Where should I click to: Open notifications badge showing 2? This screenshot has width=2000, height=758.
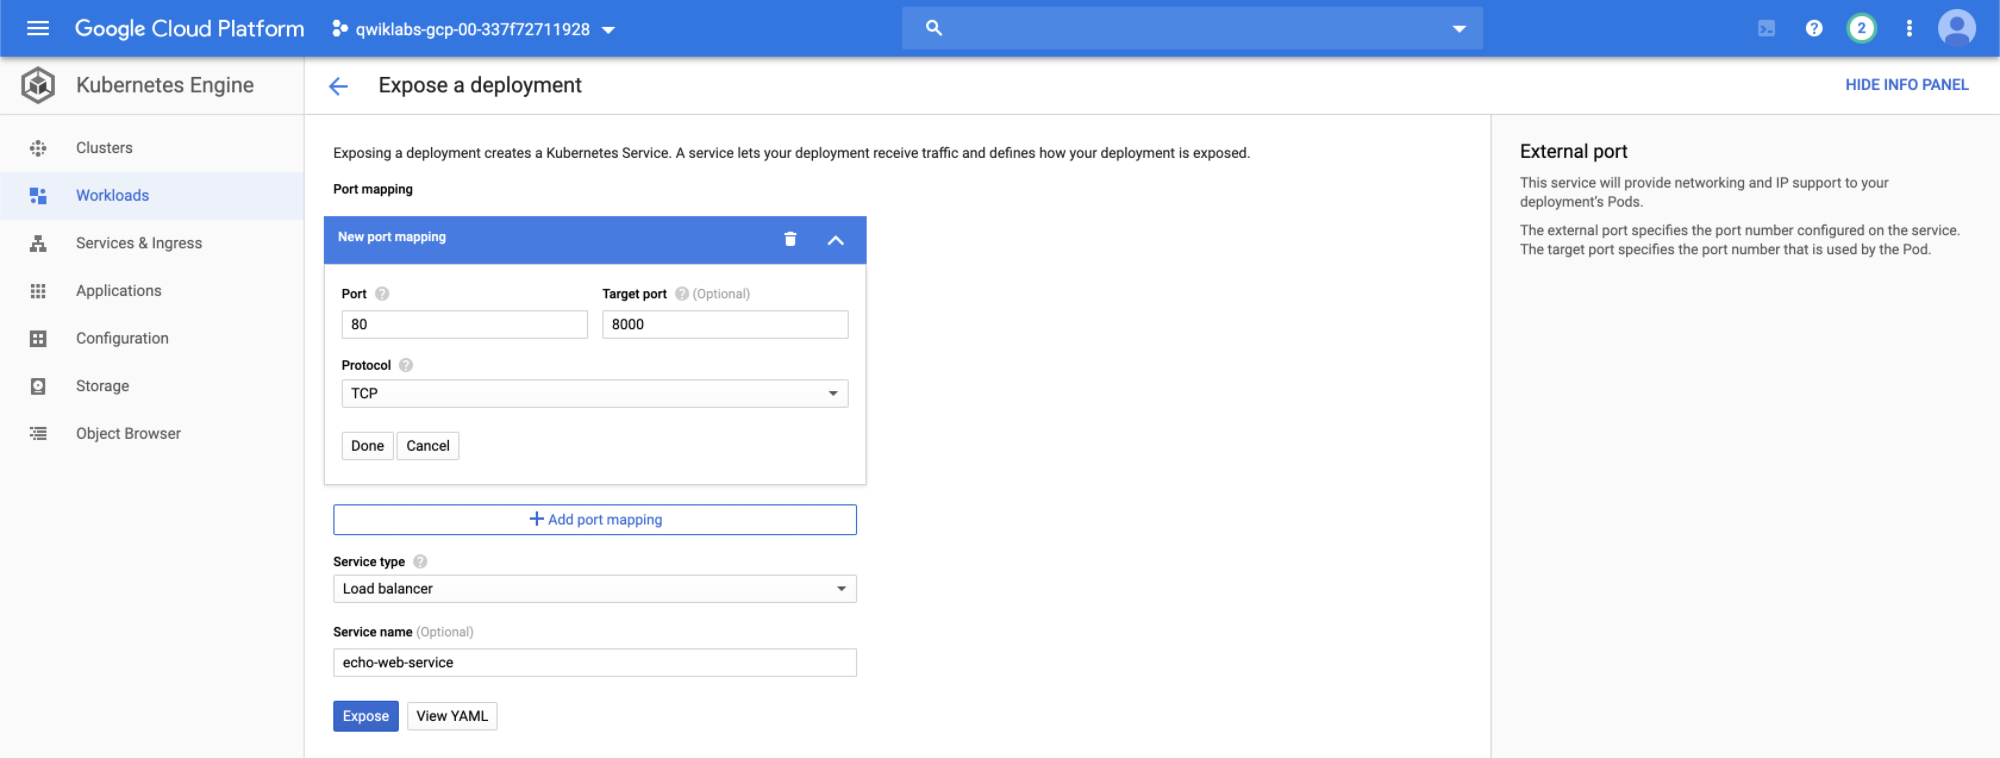click(x=1861, y=28)
